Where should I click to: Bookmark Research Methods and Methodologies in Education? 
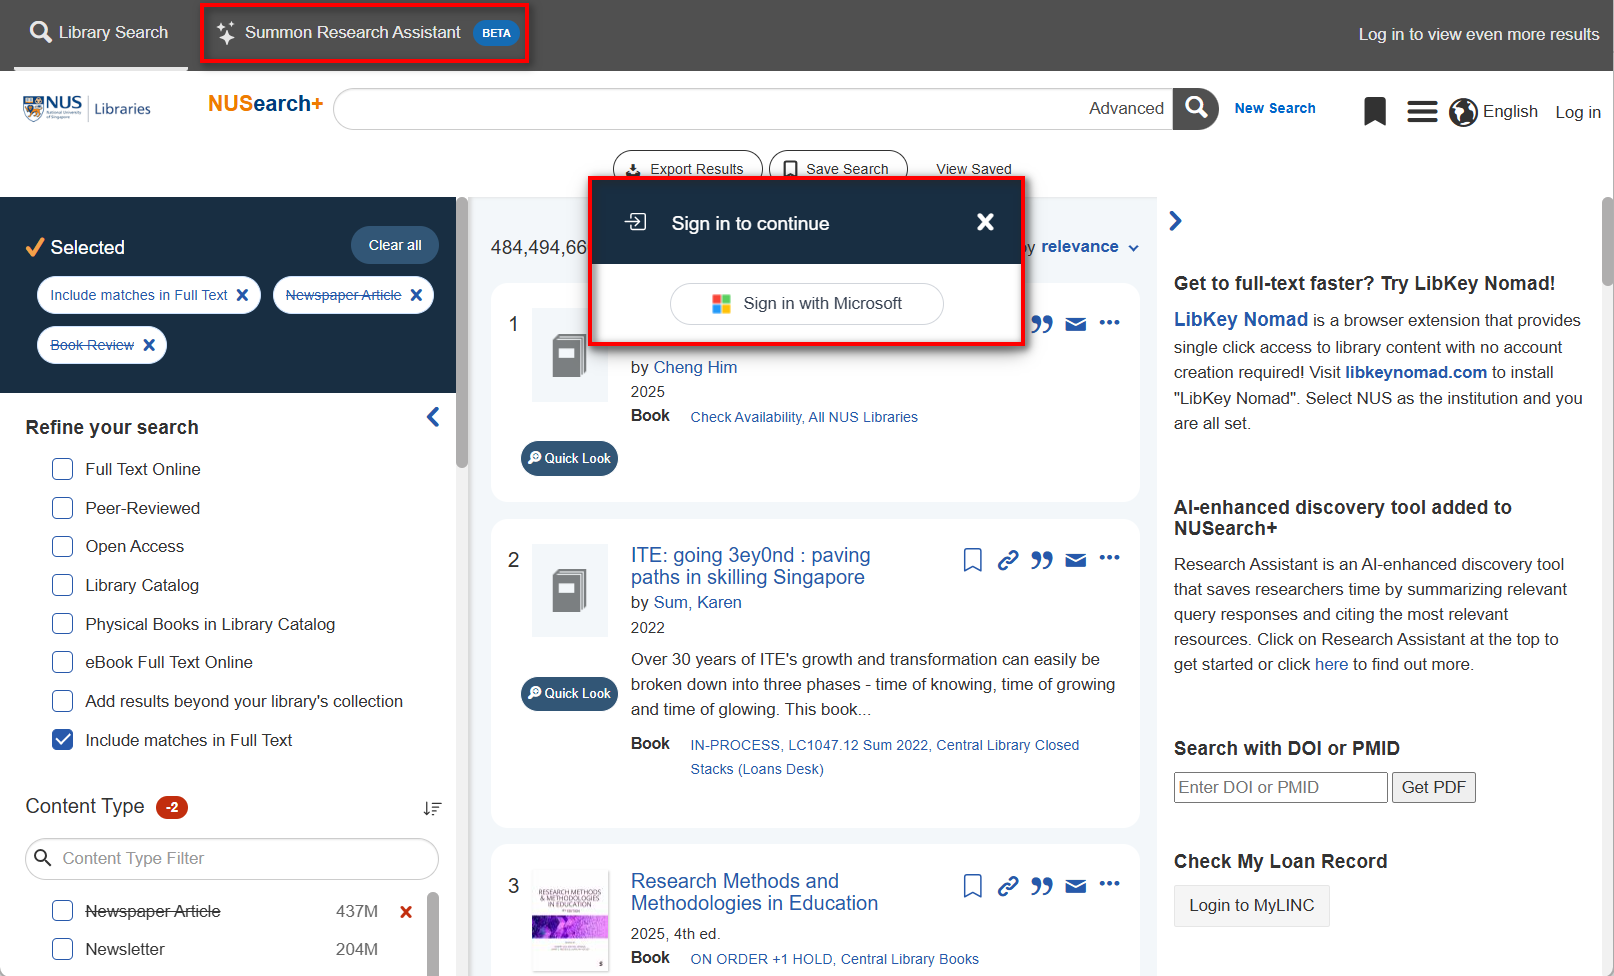972,885
